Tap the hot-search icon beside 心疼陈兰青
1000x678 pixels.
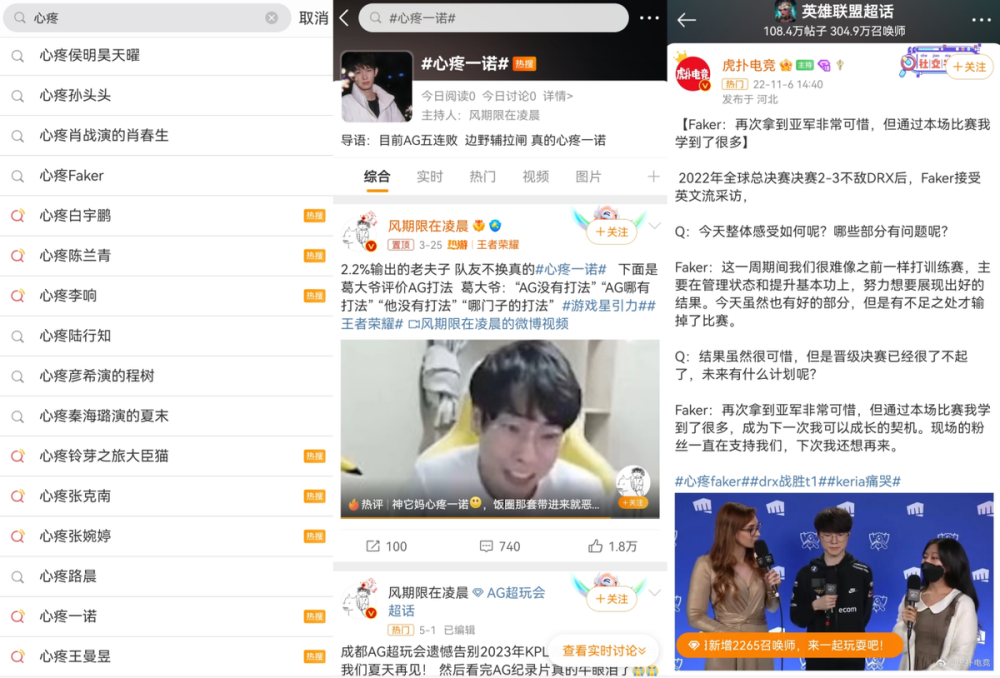18,256
